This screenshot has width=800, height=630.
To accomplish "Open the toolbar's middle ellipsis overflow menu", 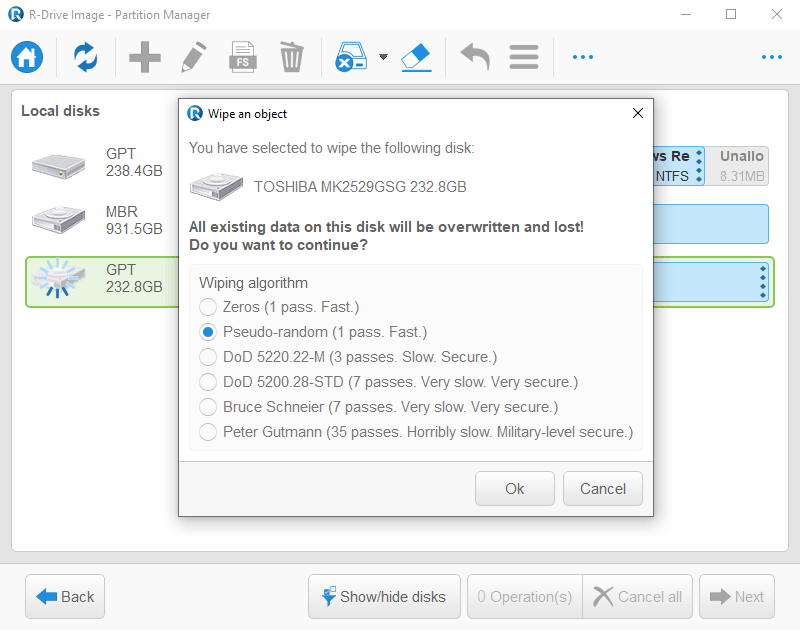I will pos(583,57).
